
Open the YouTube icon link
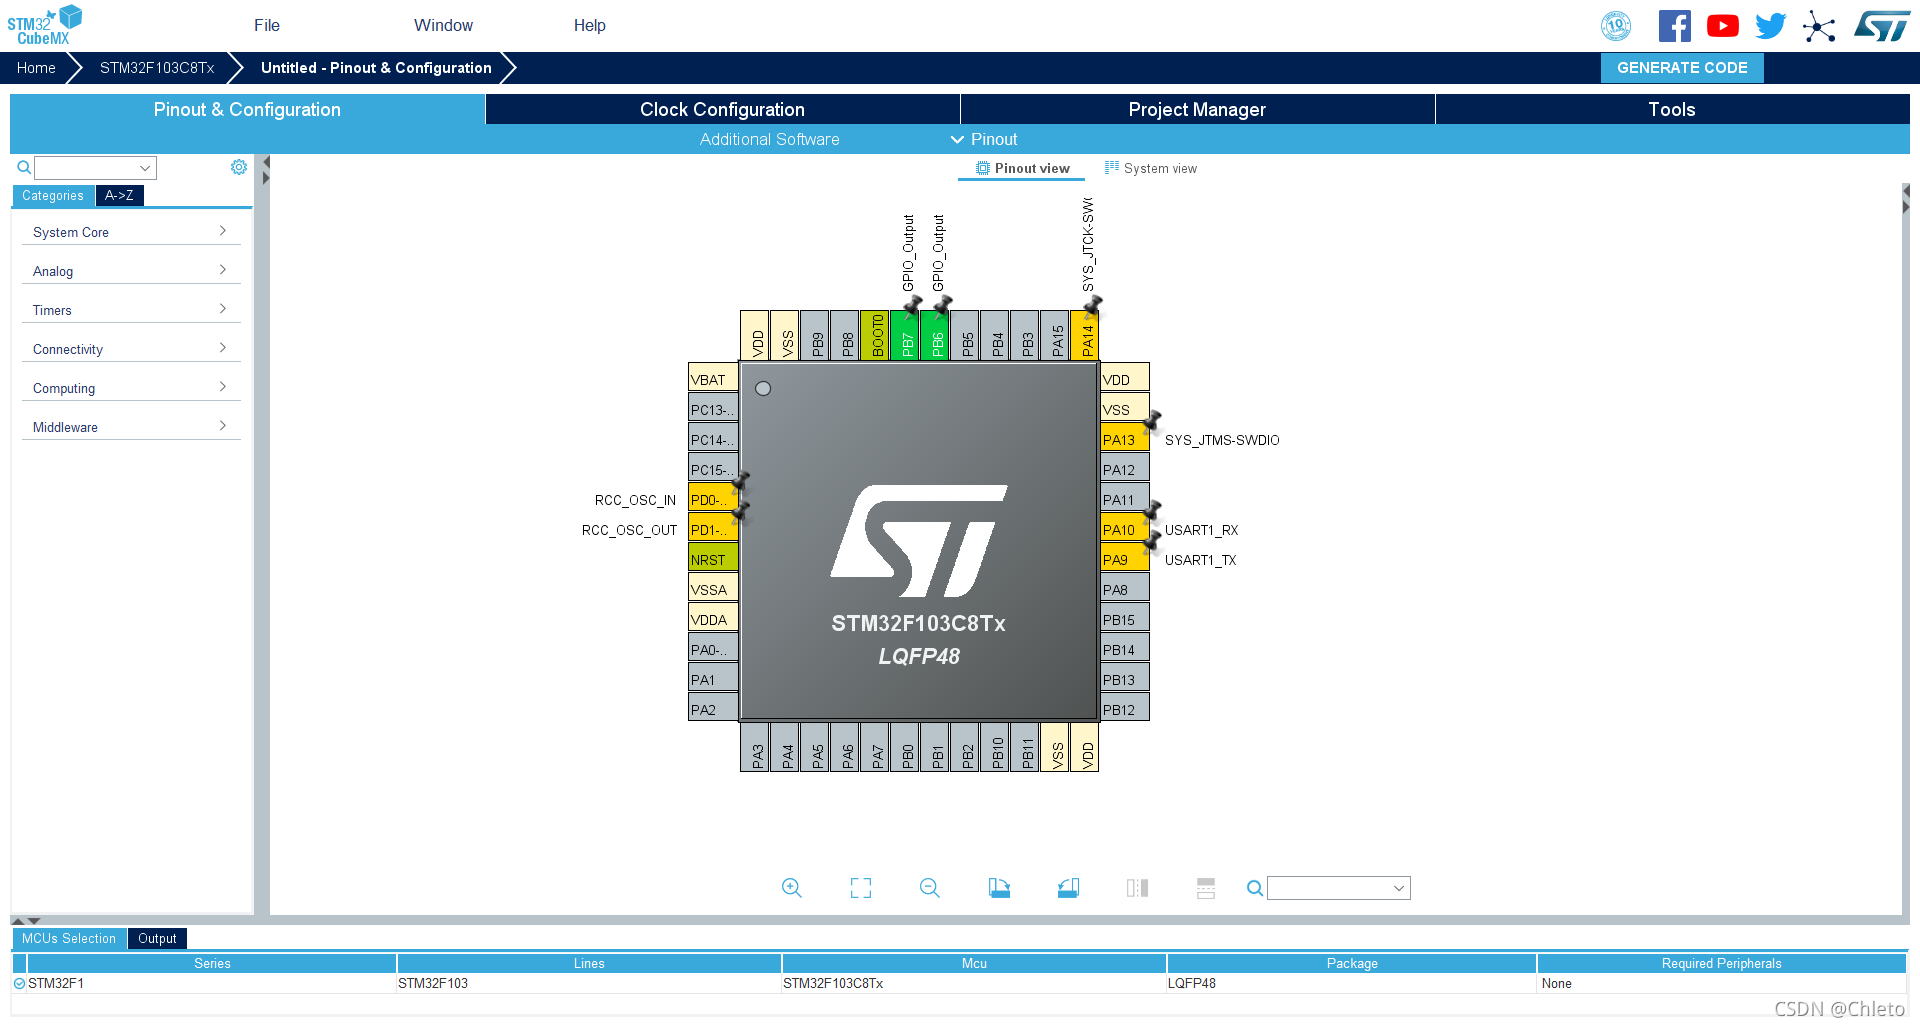pos(1723,26)
